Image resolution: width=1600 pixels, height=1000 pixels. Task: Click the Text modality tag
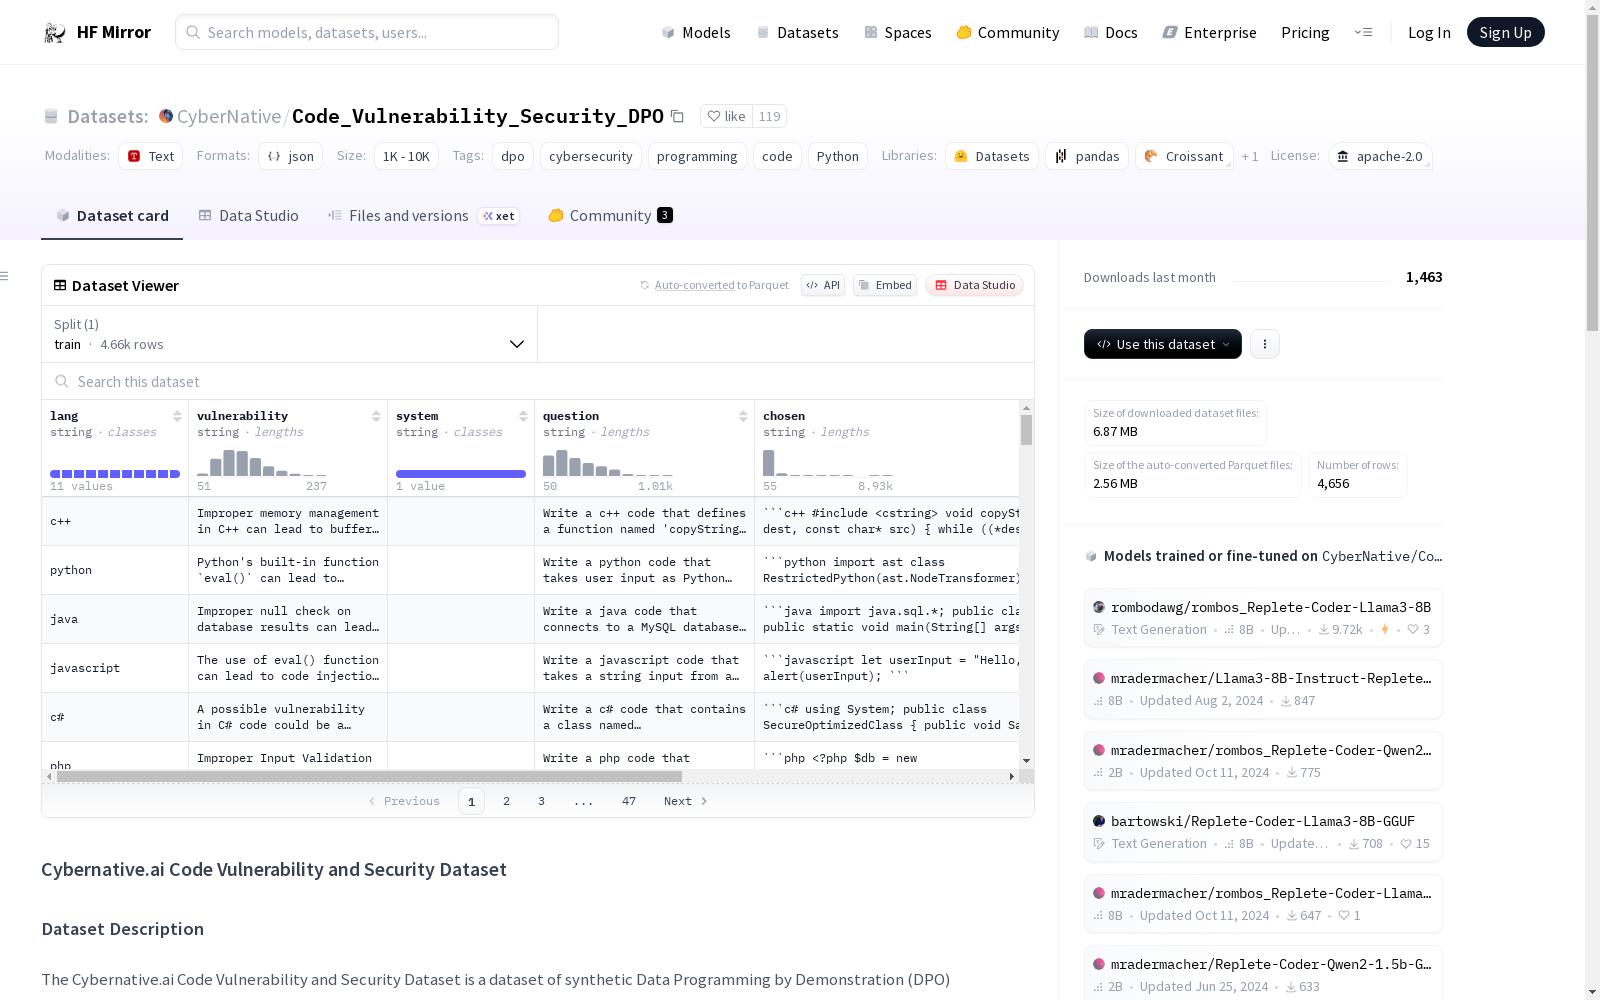coord(151,156)
